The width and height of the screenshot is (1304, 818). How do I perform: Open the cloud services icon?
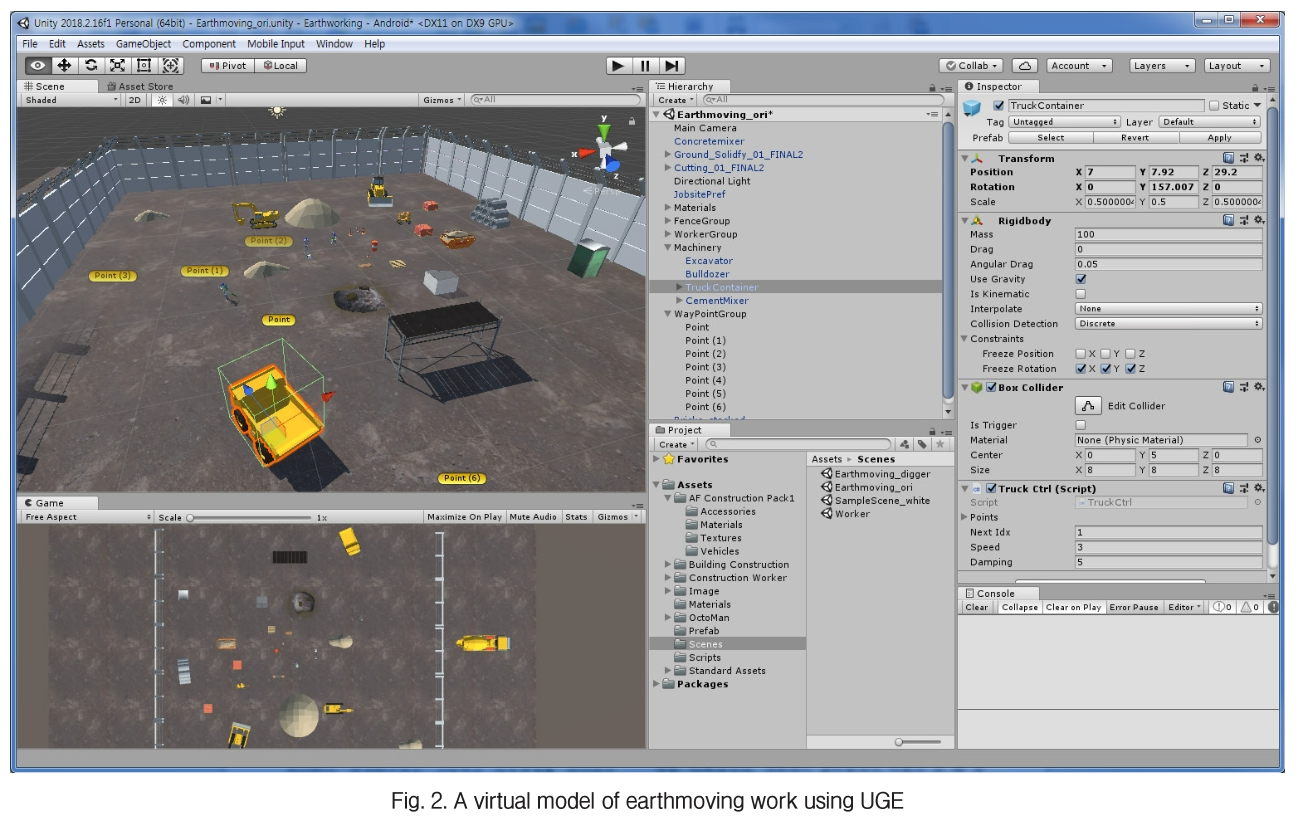click(1024, 65)
